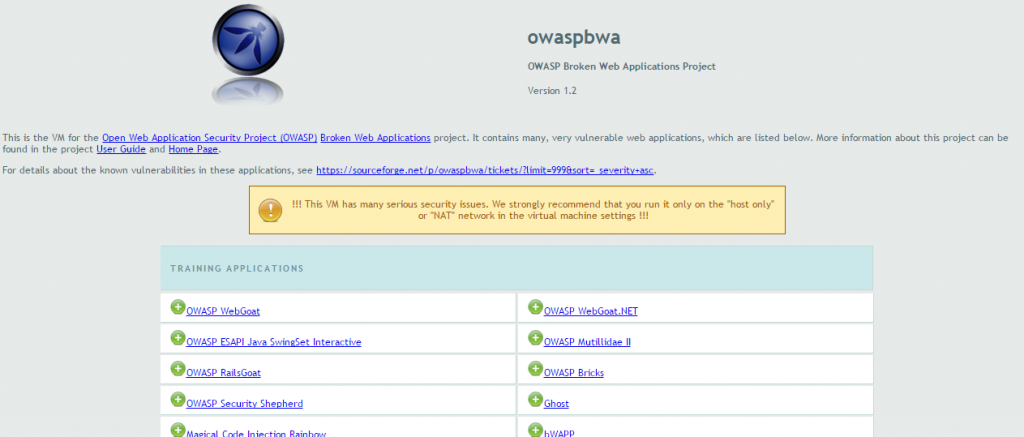Expand the plus icon beside OWASP Security Shepherd
This screenshot has width=1024, height=437.
[178, 399]
